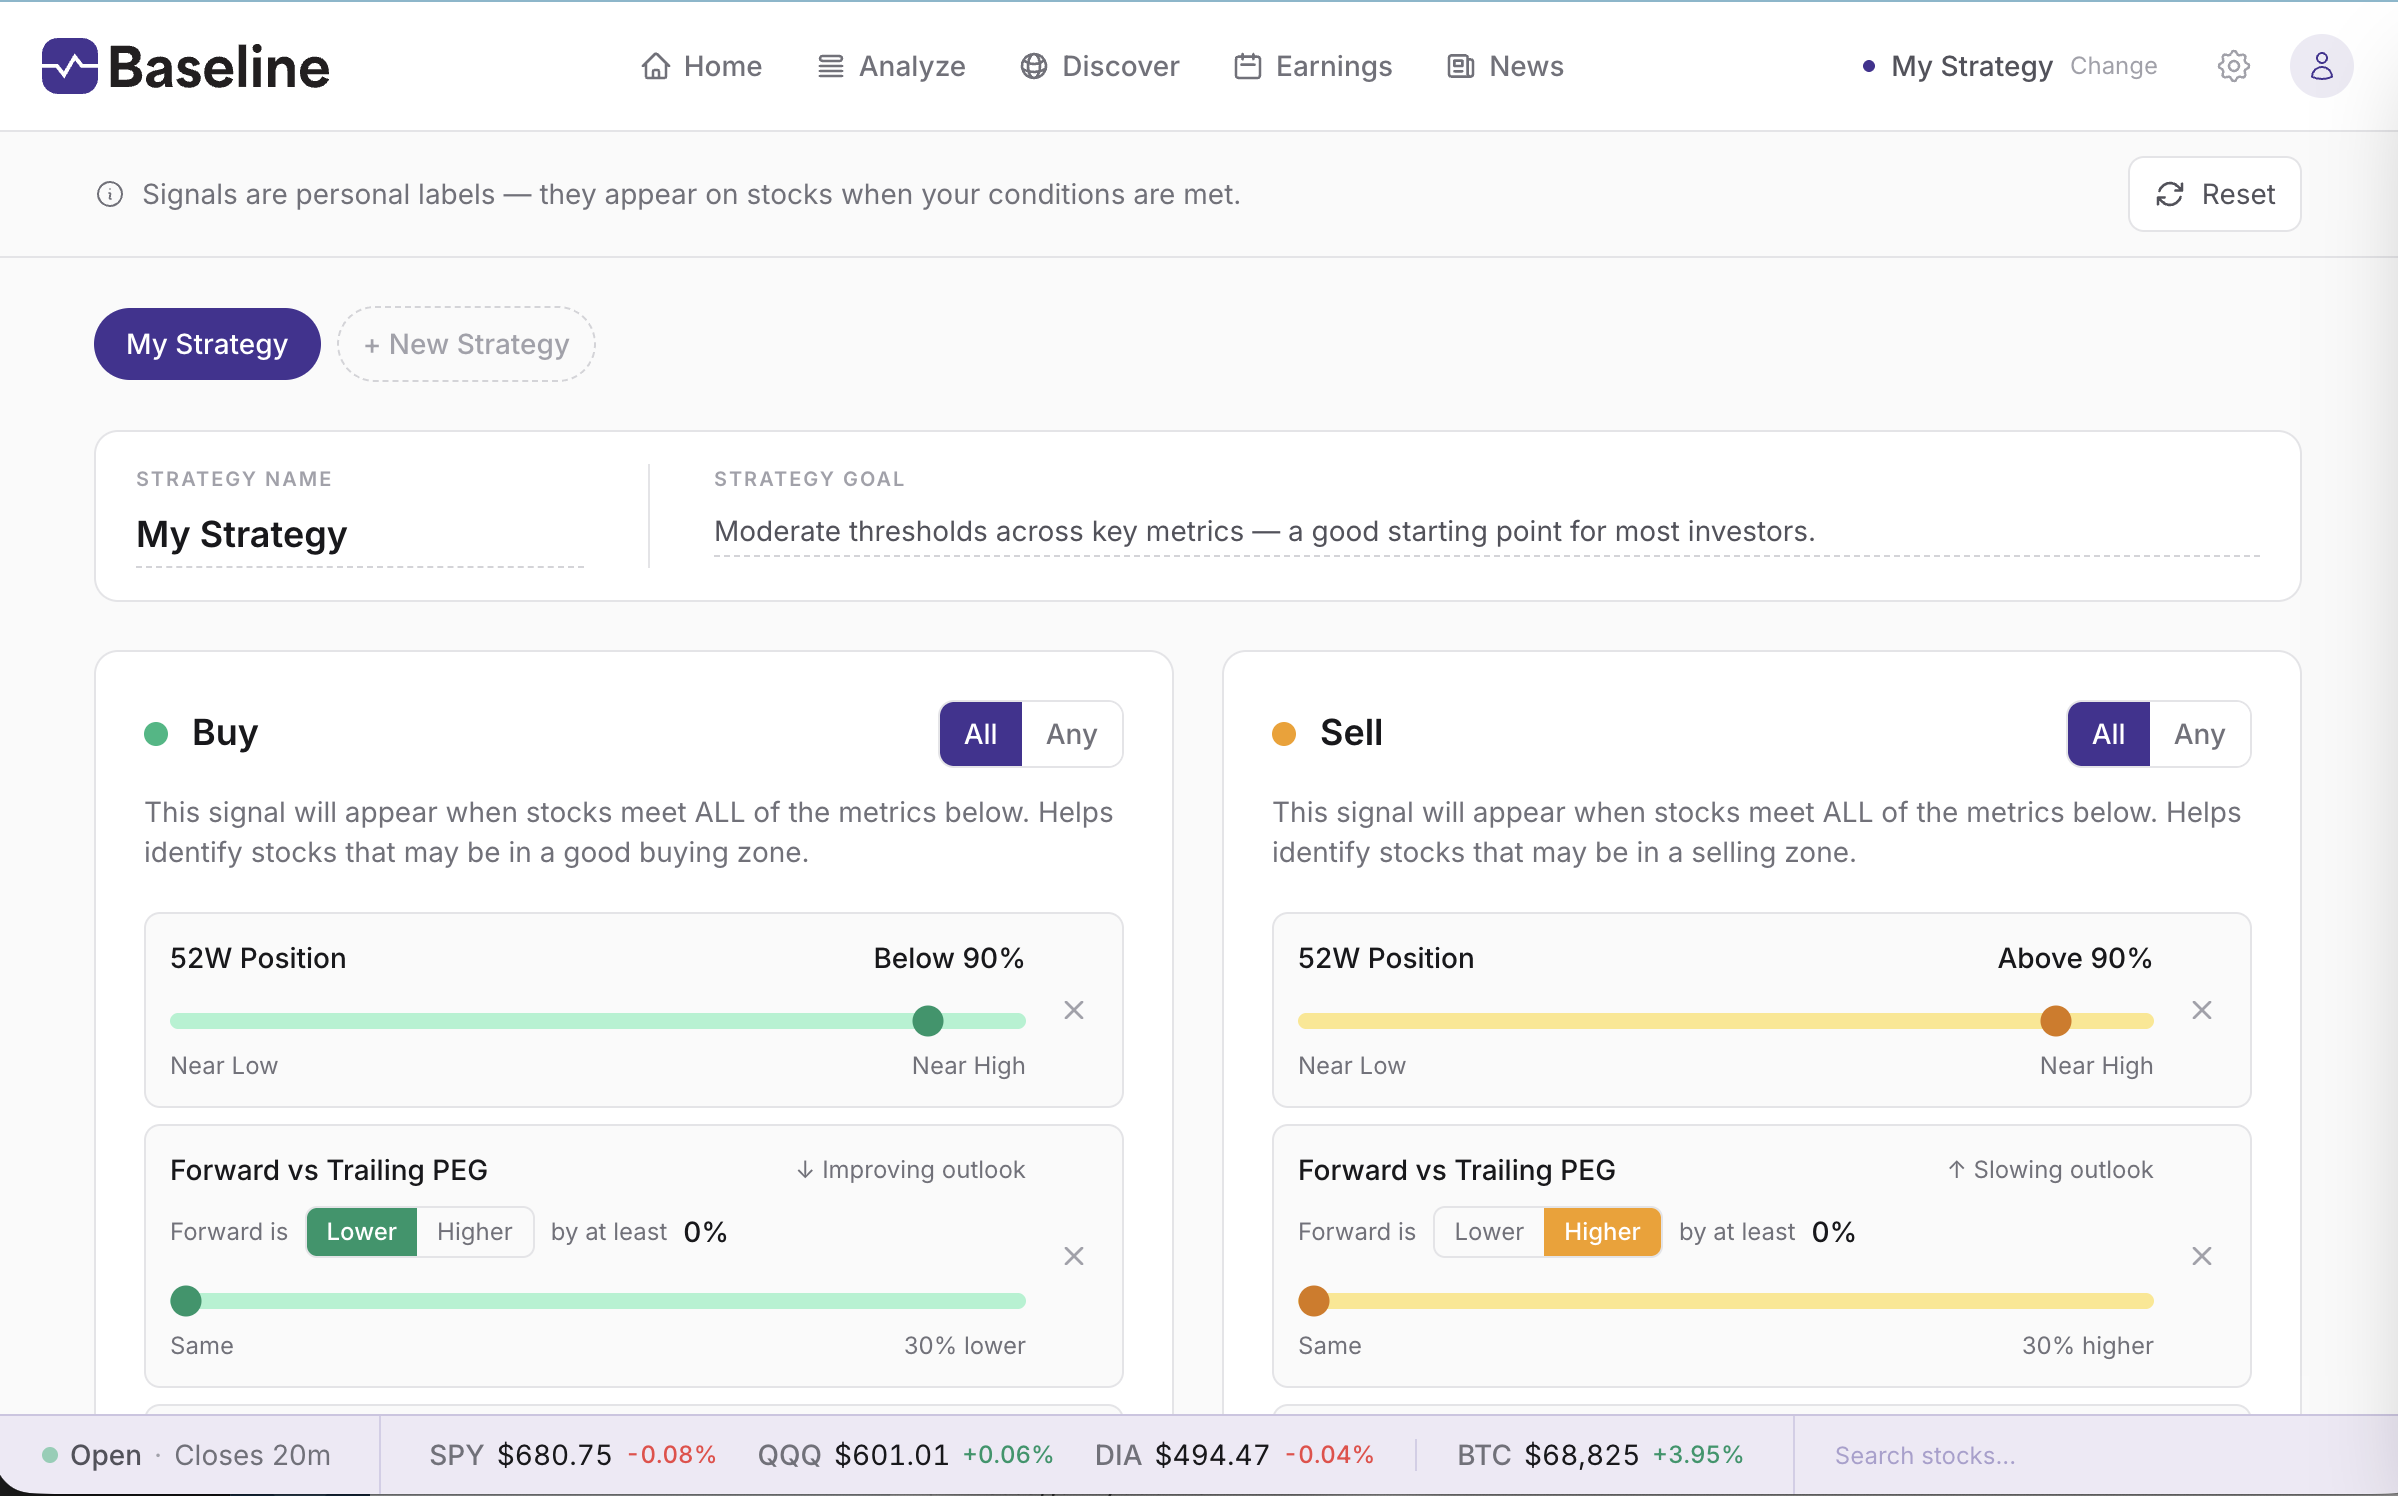Open the settings gear icon
This screenshot has width=2398, height=1496.
(x=2233, y=66)
